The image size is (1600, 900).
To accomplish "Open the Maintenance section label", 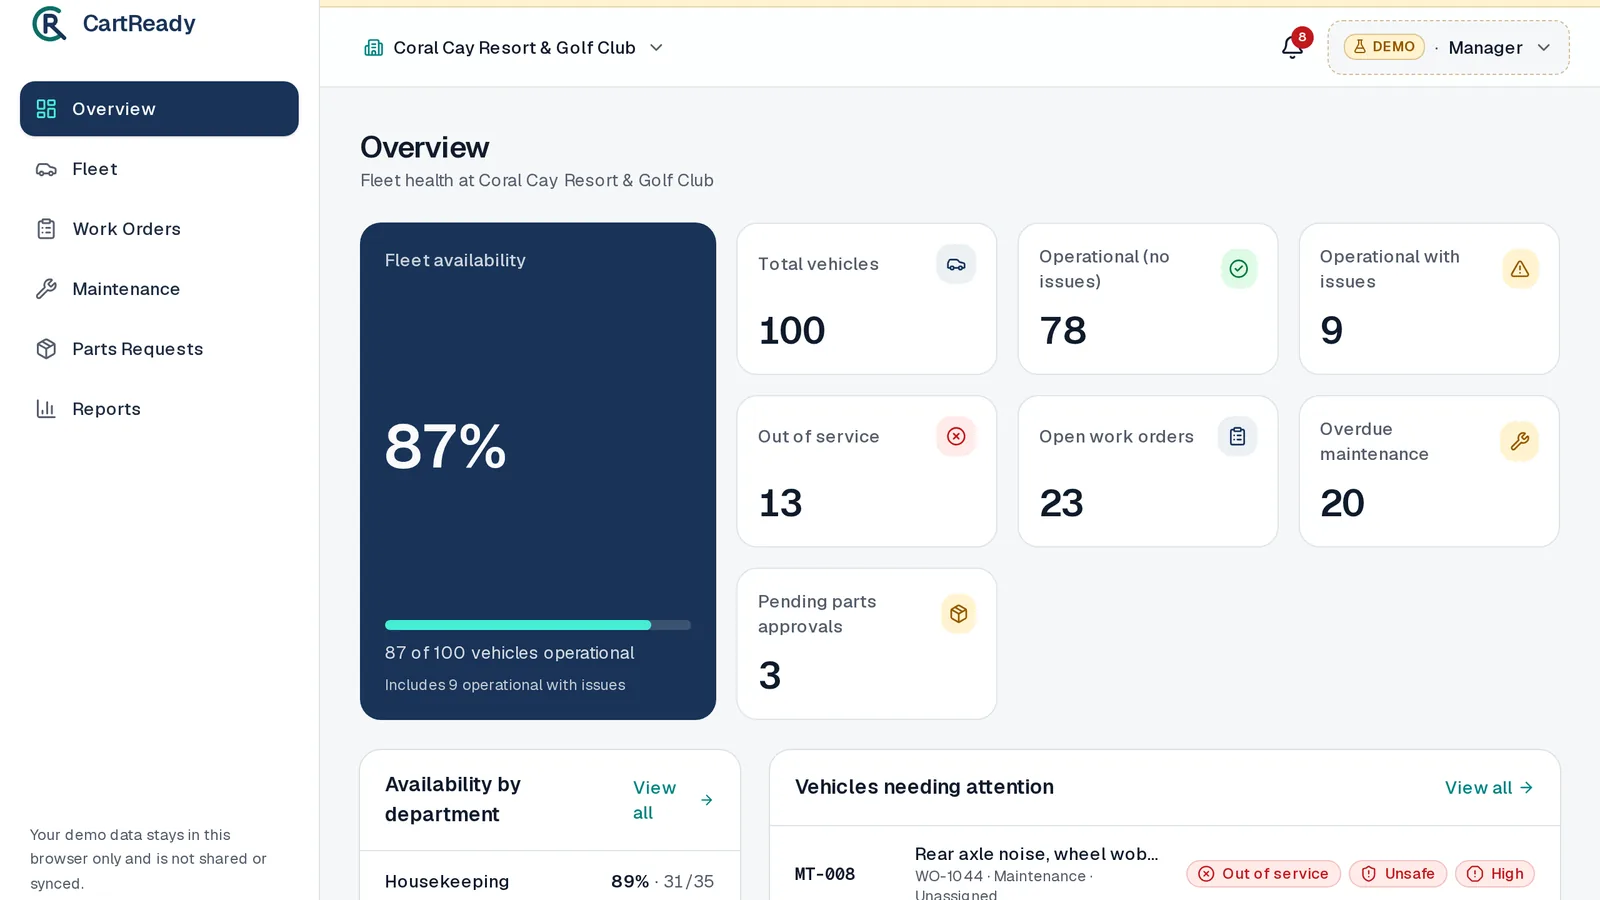I will point(126,289).
